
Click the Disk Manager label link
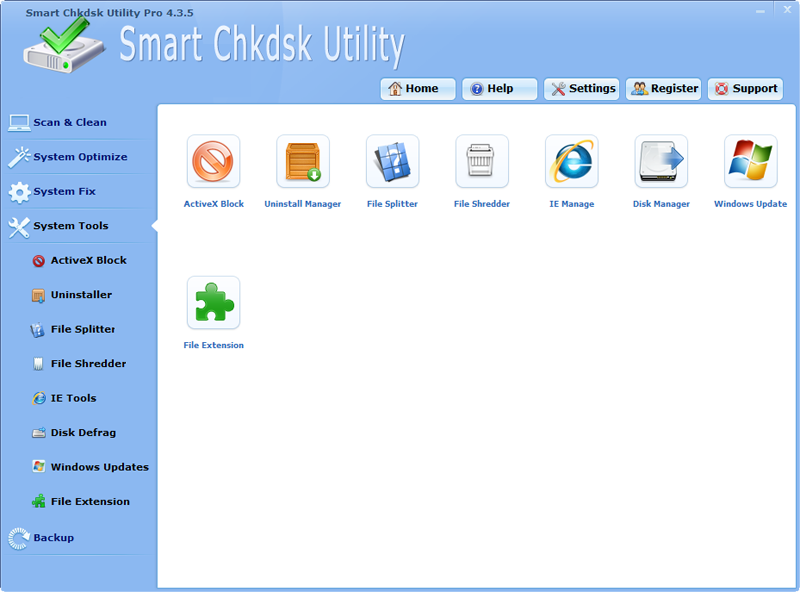click(x=661, y=204)
